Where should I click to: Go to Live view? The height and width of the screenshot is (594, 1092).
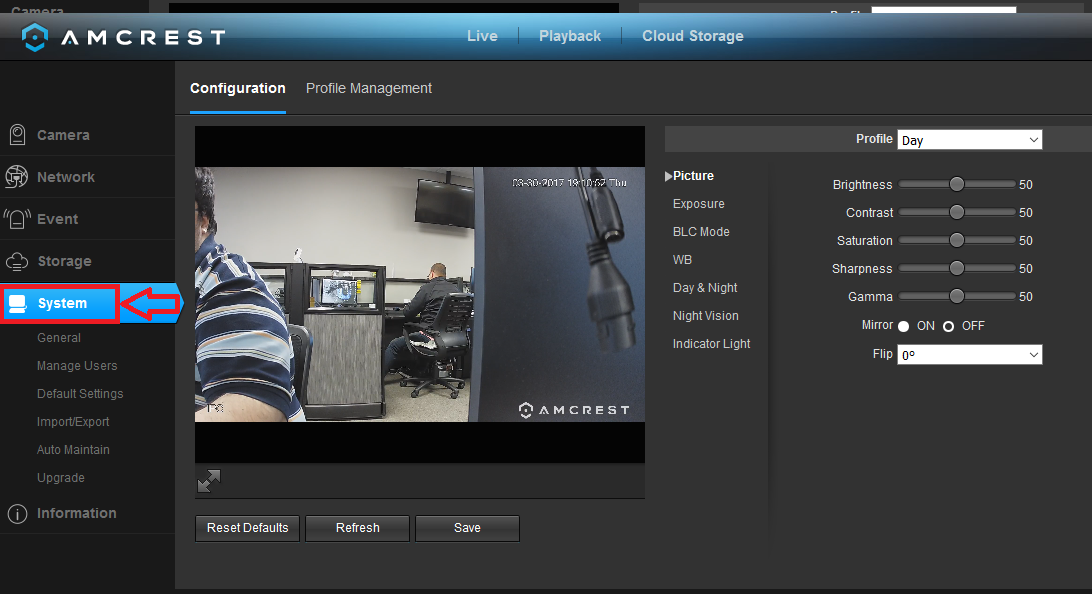tap(482, 36)
